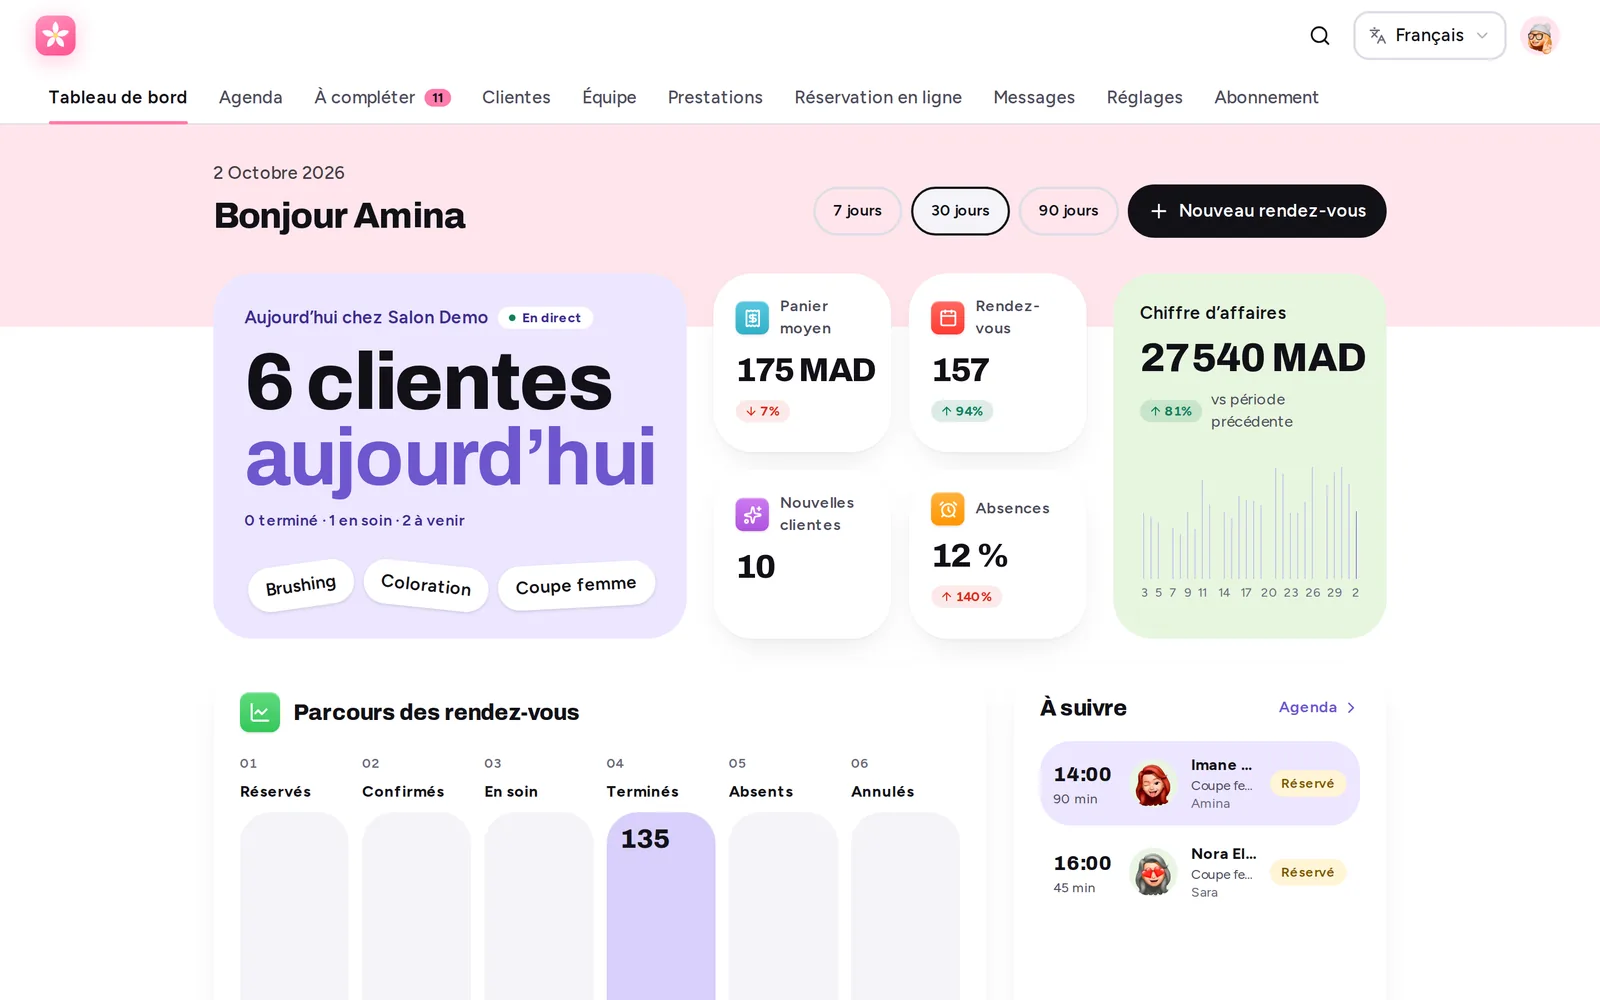
Task: Switch to the Clientes tab
Action: [x=516, y=97]
